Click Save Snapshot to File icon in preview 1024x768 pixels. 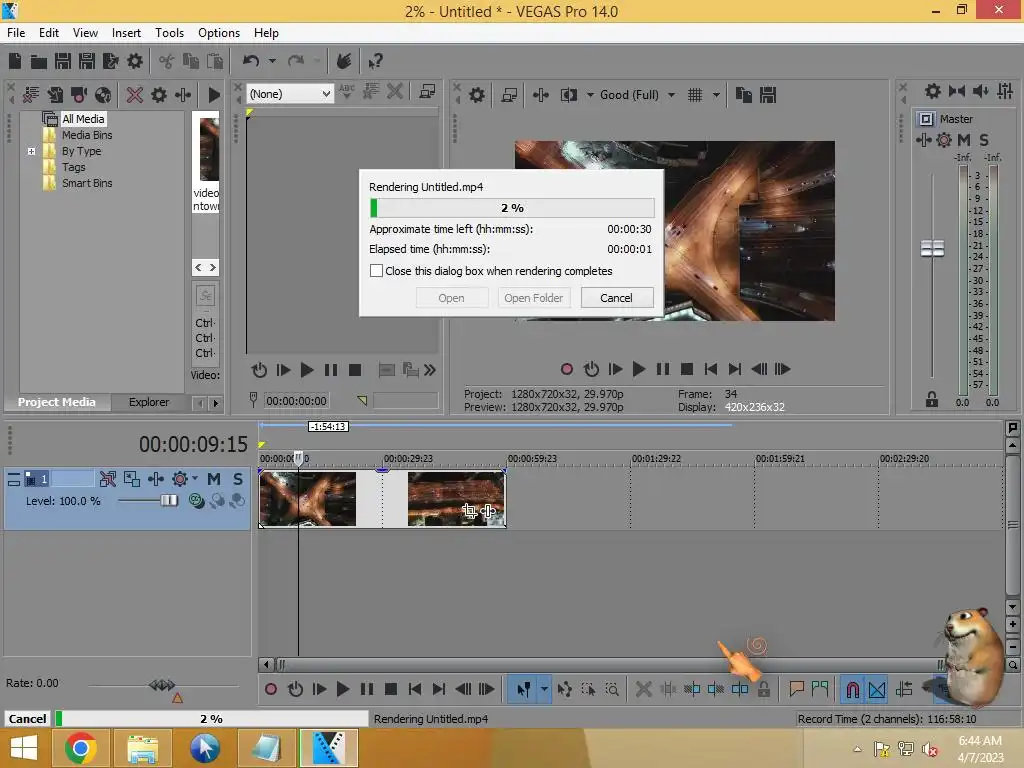(768, 95)
